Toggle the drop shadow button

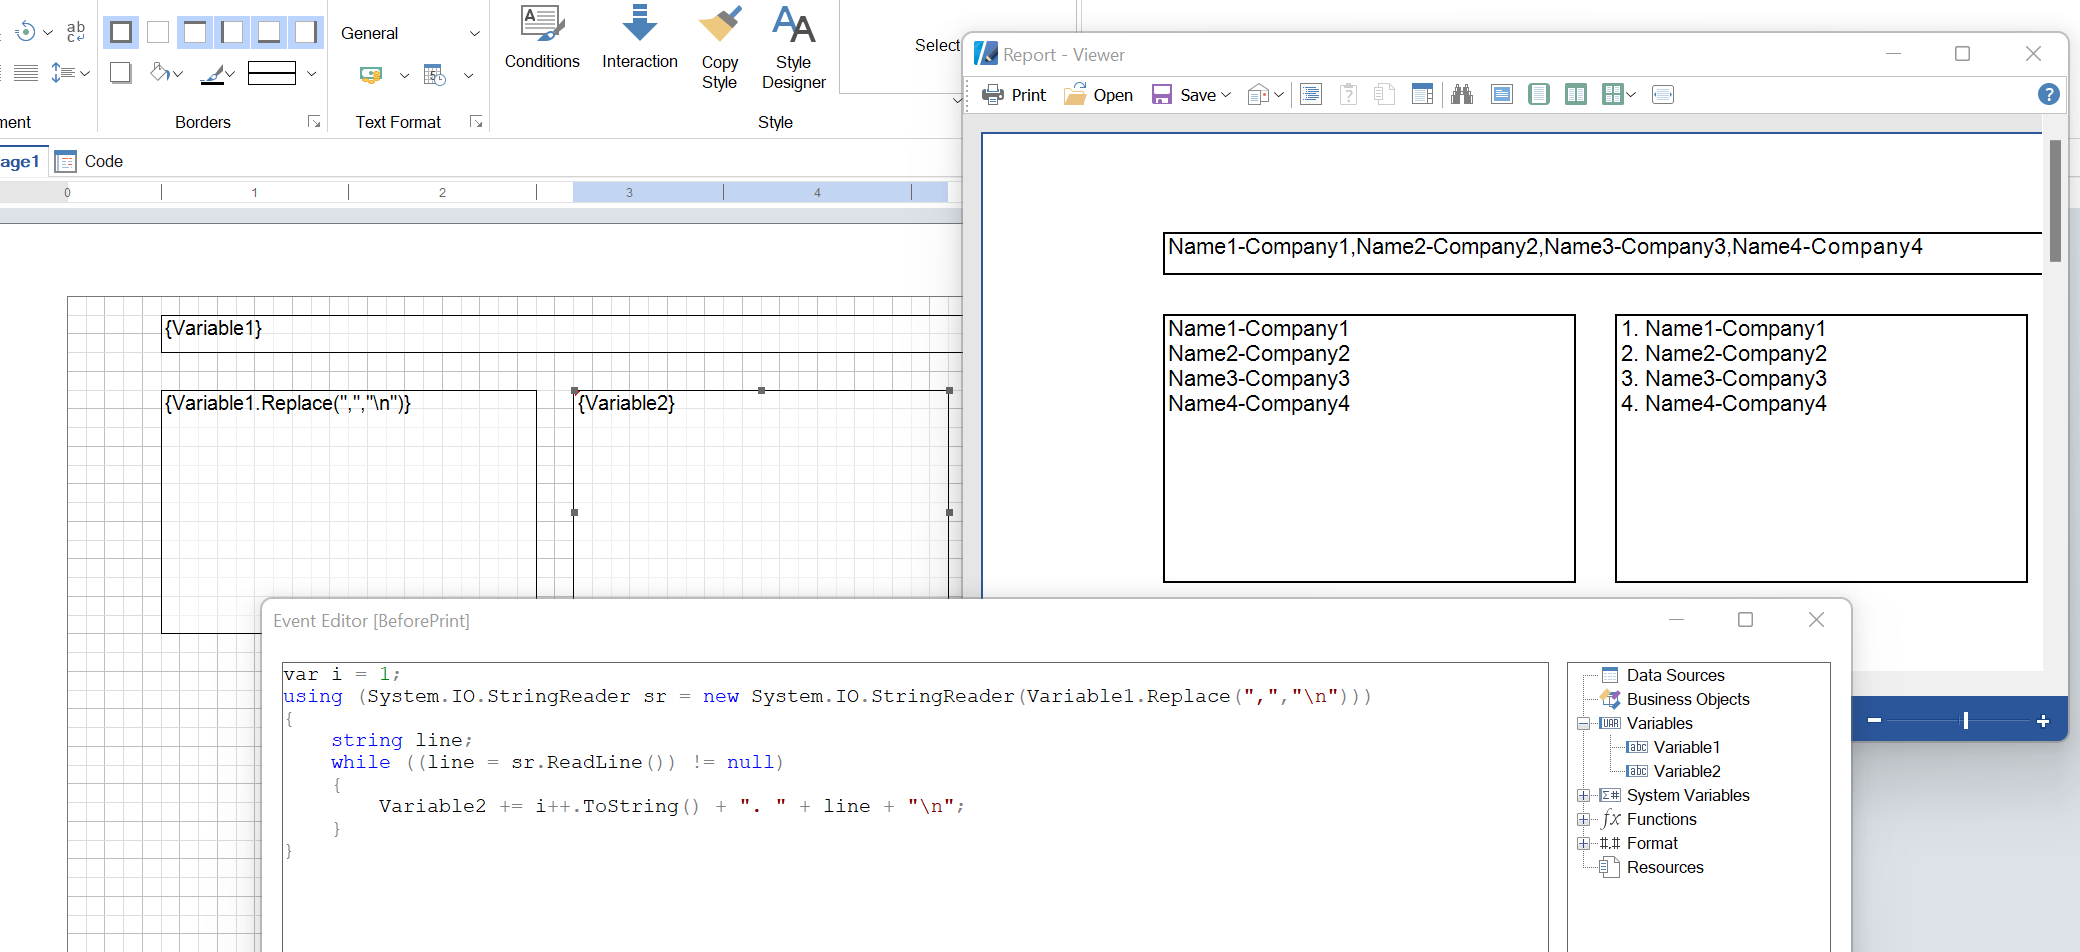[121, 73]
